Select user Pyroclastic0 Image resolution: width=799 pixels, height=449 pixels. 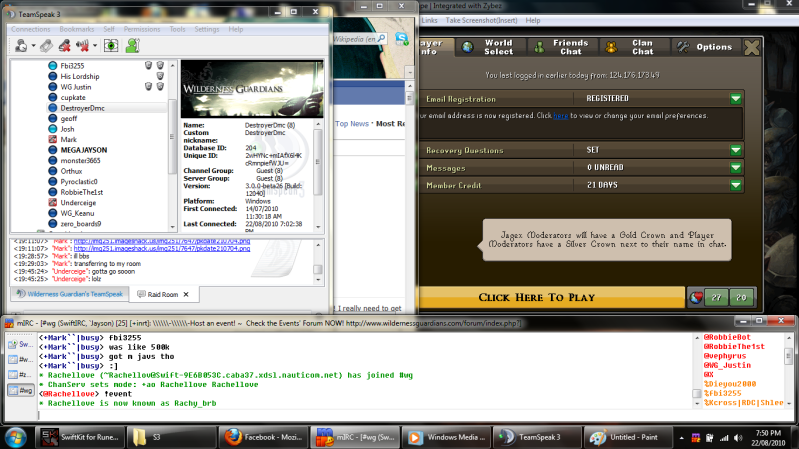79,181
